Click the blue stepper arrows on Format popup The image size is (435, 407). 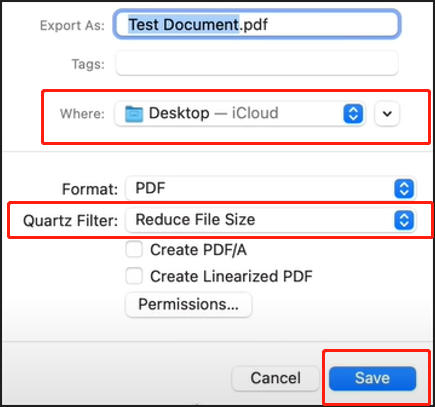pos(404,189)
